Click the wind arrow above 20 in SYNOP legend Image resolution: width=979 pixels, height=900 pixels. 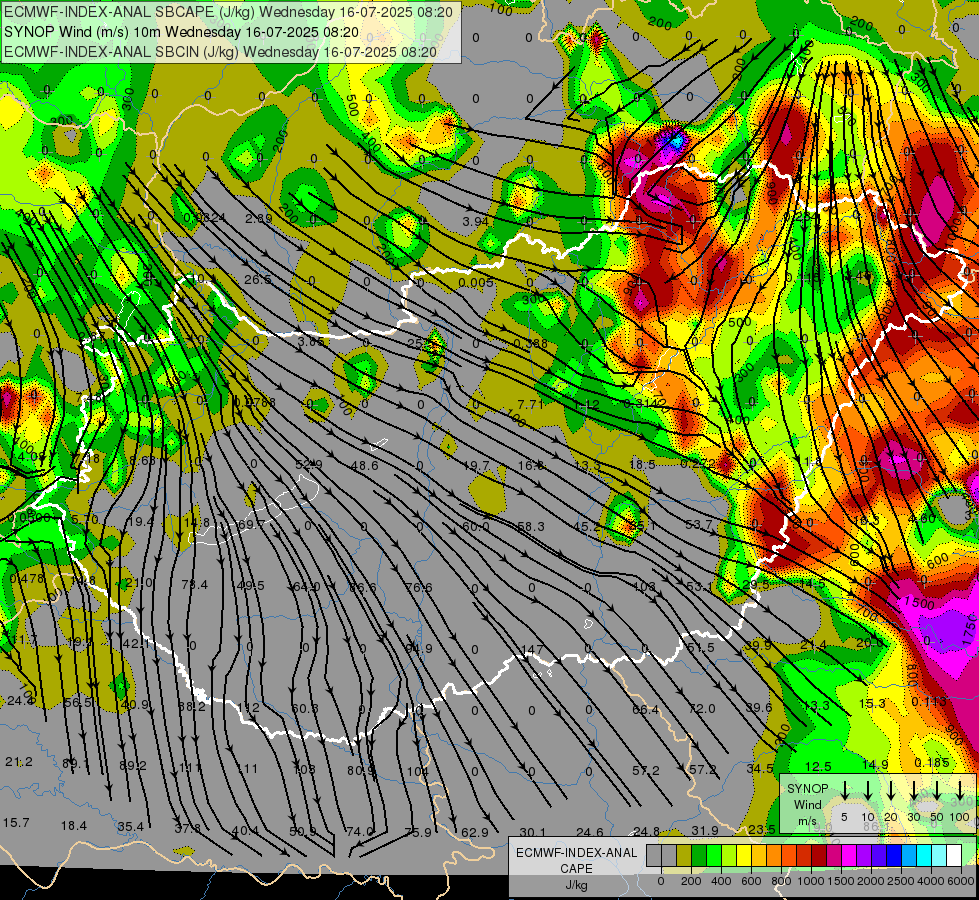pos(891,790)
